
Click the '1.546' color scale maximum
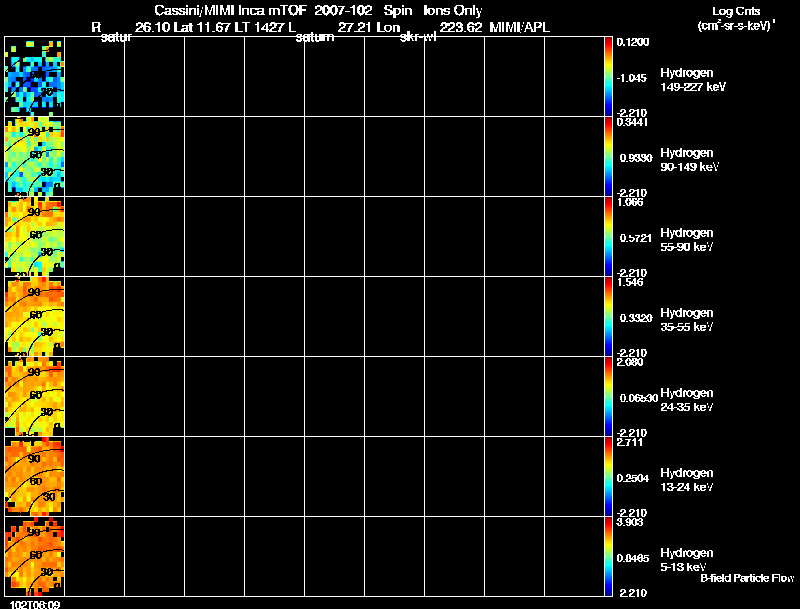630,282
